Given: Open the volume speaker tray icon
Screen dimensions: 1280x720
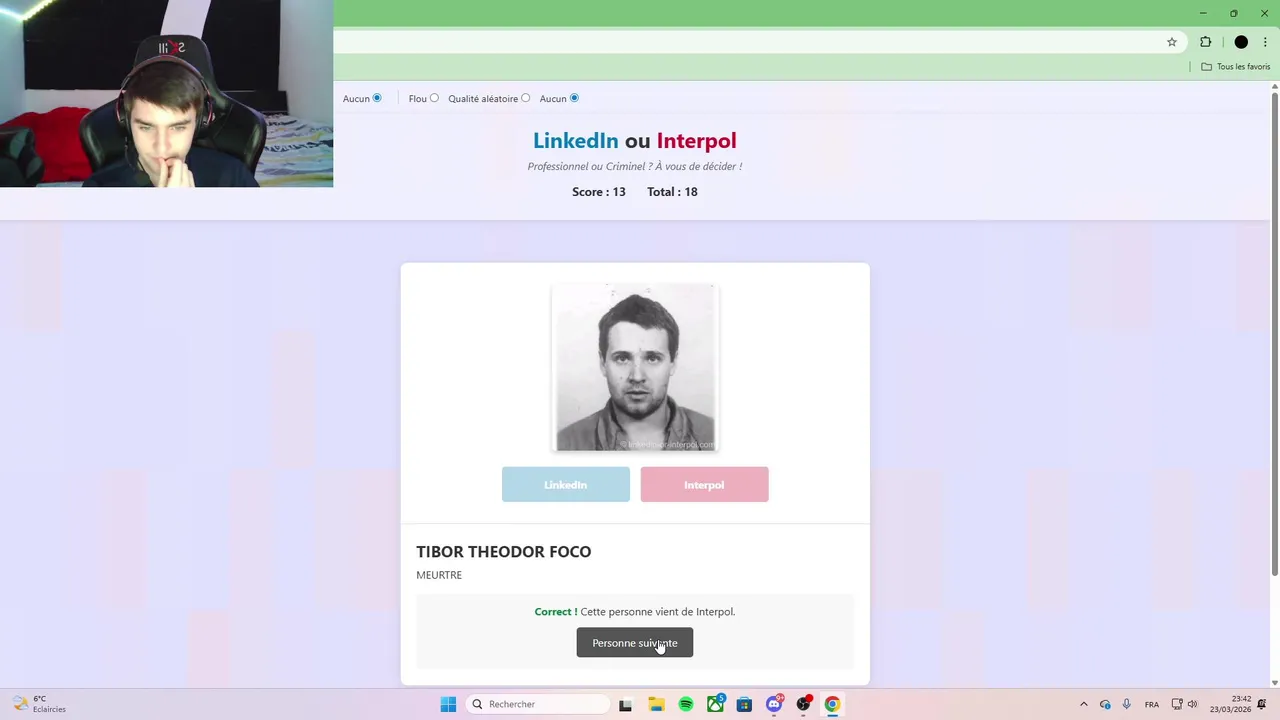Looking at the screenshot, I should tap(1192, 704).
